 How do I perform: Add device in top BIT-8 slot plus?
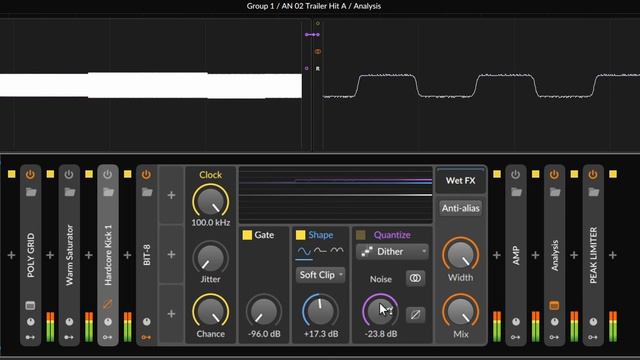pyautogui.click(x=171, y=195)
